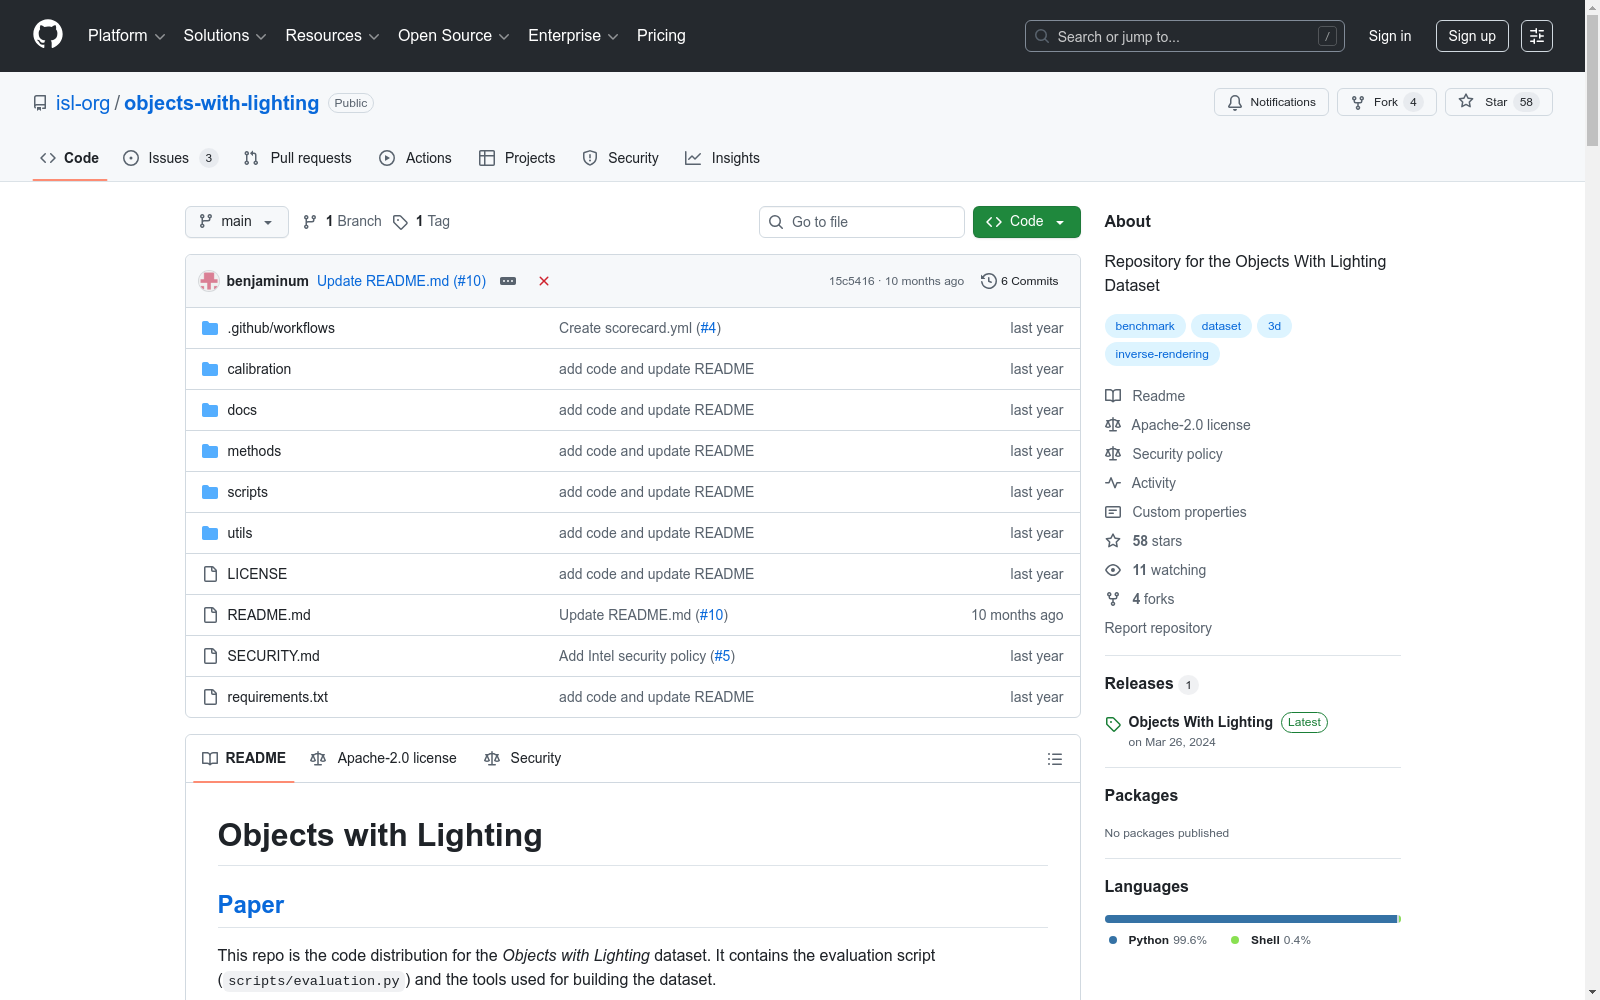Expand commit message ellipsis button

[508, 281]
